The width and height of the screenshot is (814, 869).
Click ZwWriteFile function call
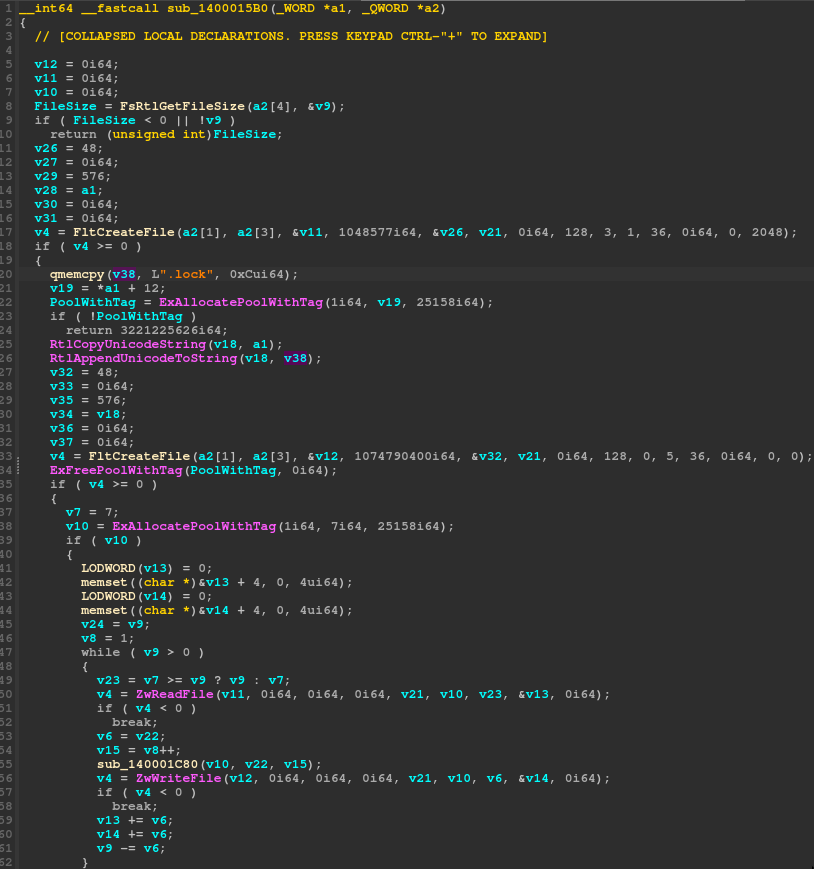click(x=178, y=779)
